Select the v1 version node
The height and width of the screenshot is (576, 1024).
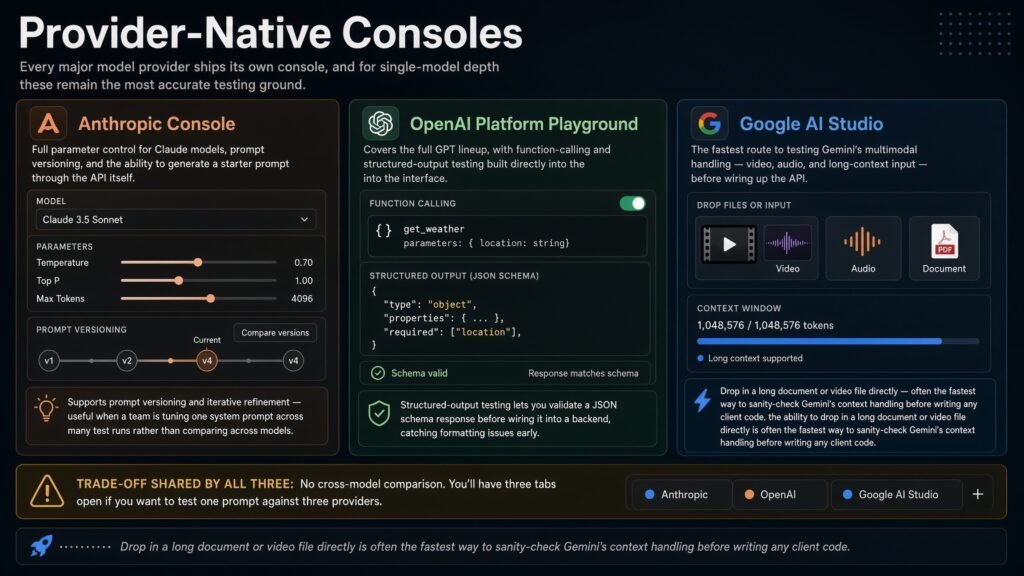pos(49,360)
